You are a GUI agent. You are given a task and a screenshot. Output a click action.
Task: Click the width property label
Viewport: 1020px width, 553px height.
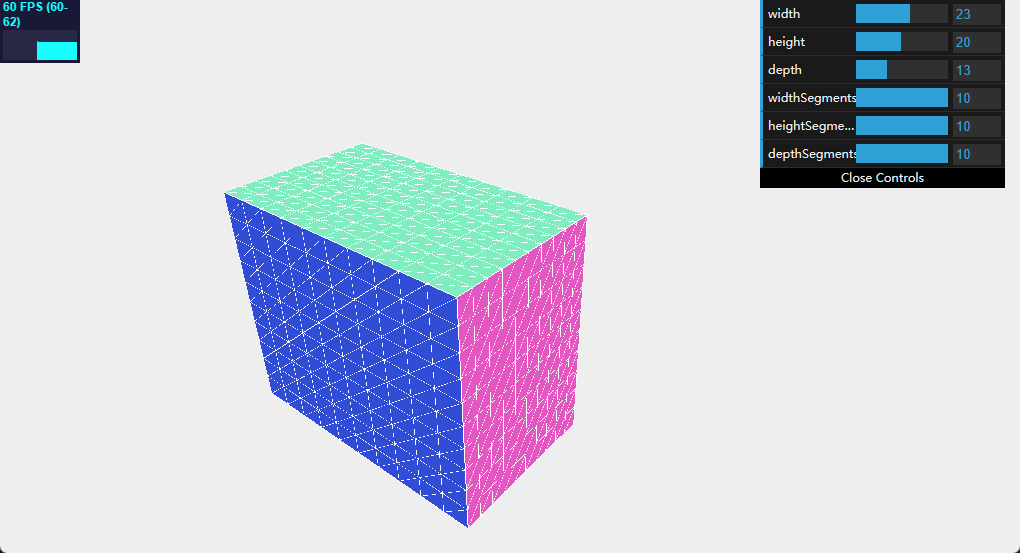pyautogui.click(x=784, y=14)
